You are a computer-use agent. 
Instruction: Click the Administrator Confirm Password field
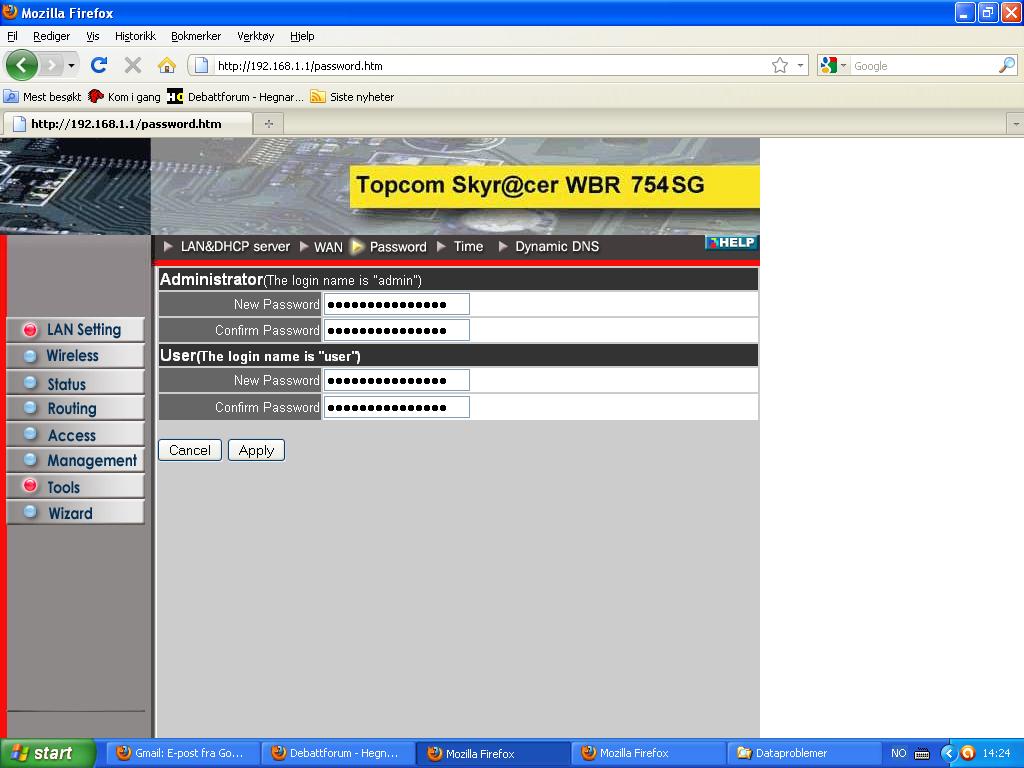click(396, 330)
